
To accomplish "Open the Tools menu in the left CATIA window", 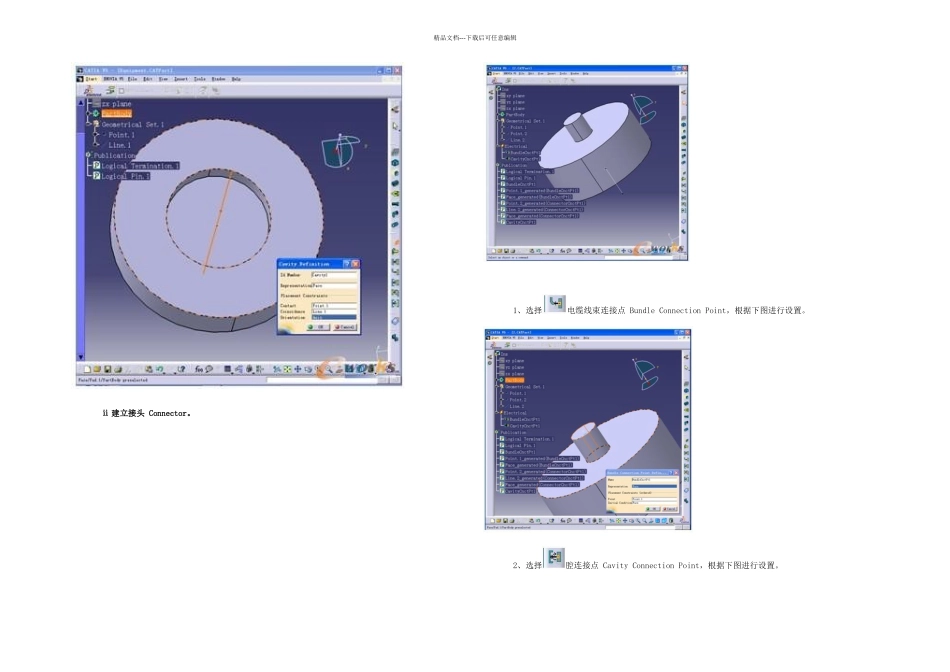I will (200, 79).
